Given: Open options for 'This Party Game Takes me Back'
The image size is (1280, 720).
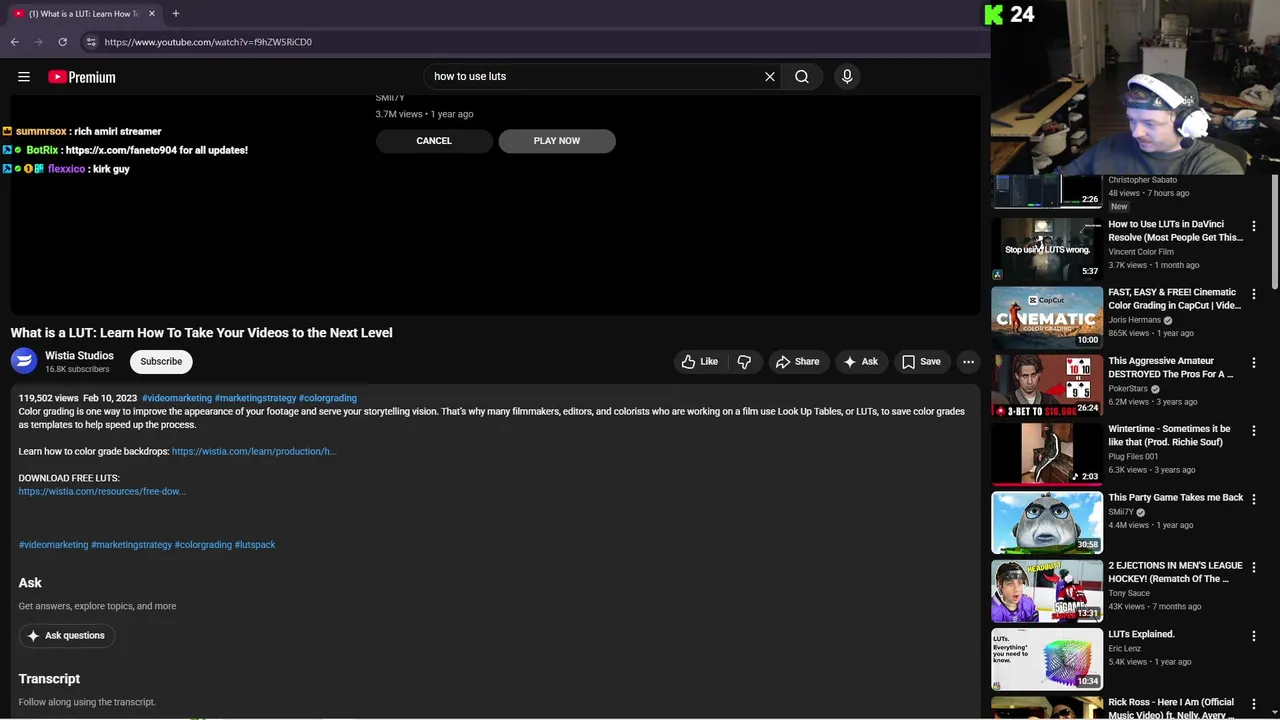Looking at the screenshot, I should tap(1253, 499).
